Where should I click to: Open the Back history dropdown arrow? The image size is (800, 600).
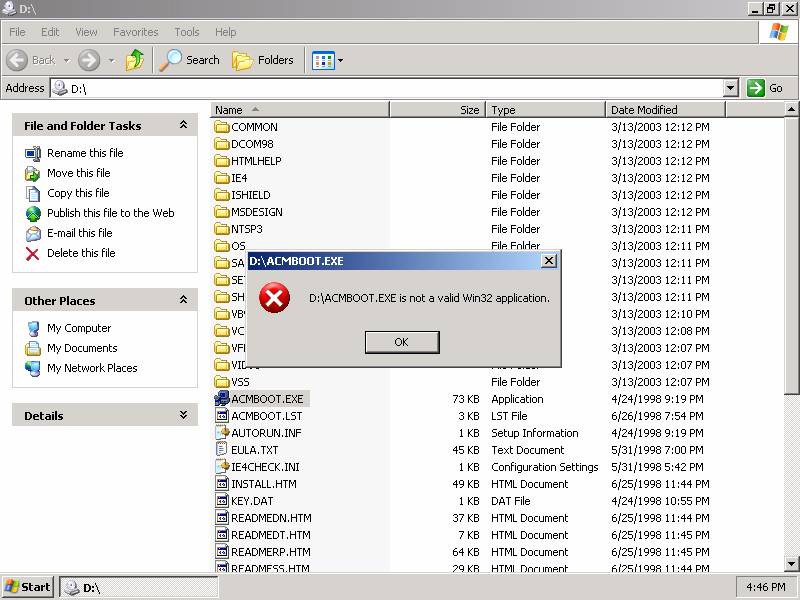click(x=66, y=60)
